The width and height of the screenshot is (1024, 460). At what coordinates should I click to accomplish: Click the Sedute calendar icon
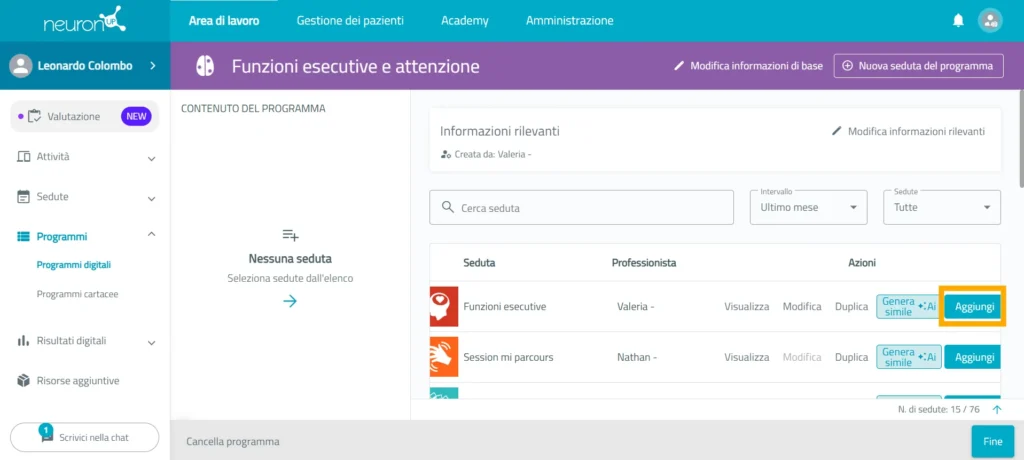click(24, 197)
